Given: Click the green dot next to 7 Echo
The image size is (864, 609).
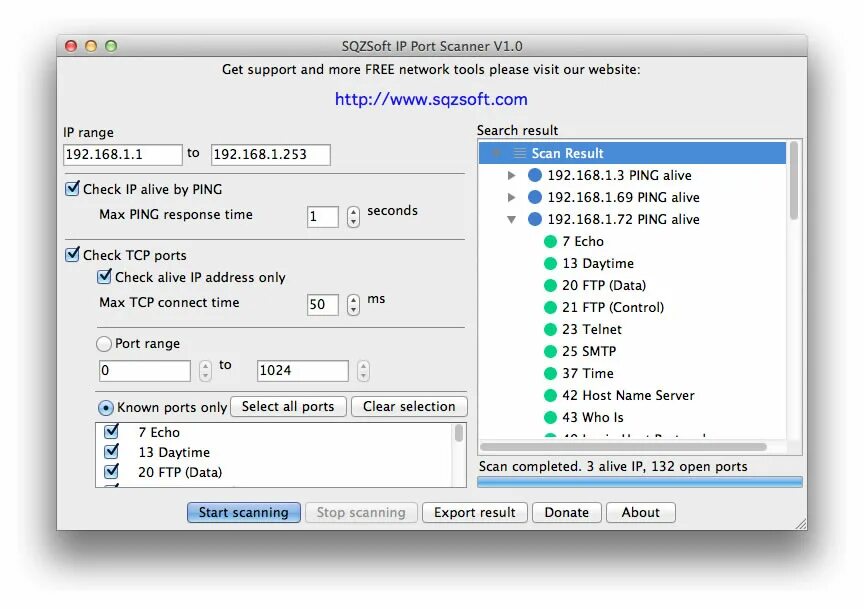Looking at the screenshot, I should pos(550,241).
